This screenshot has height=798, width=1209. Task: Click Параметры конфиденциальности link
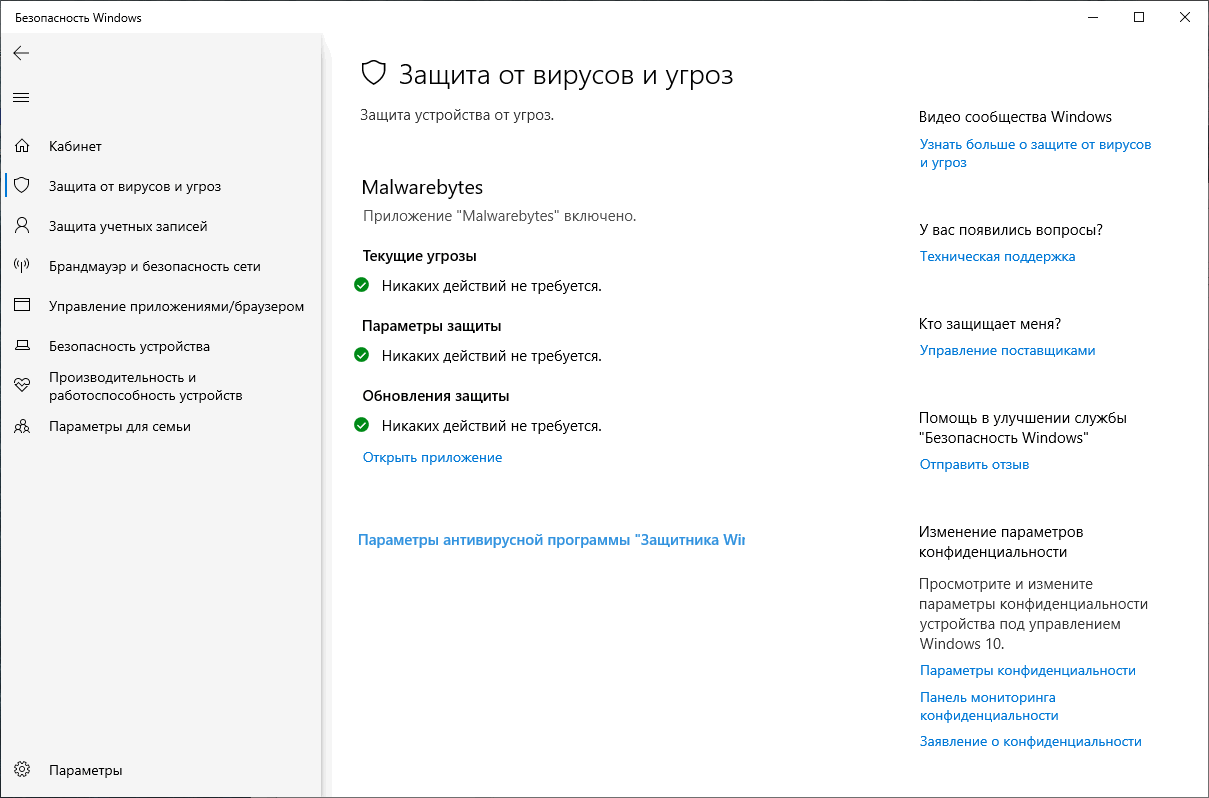coord(1028,670)
